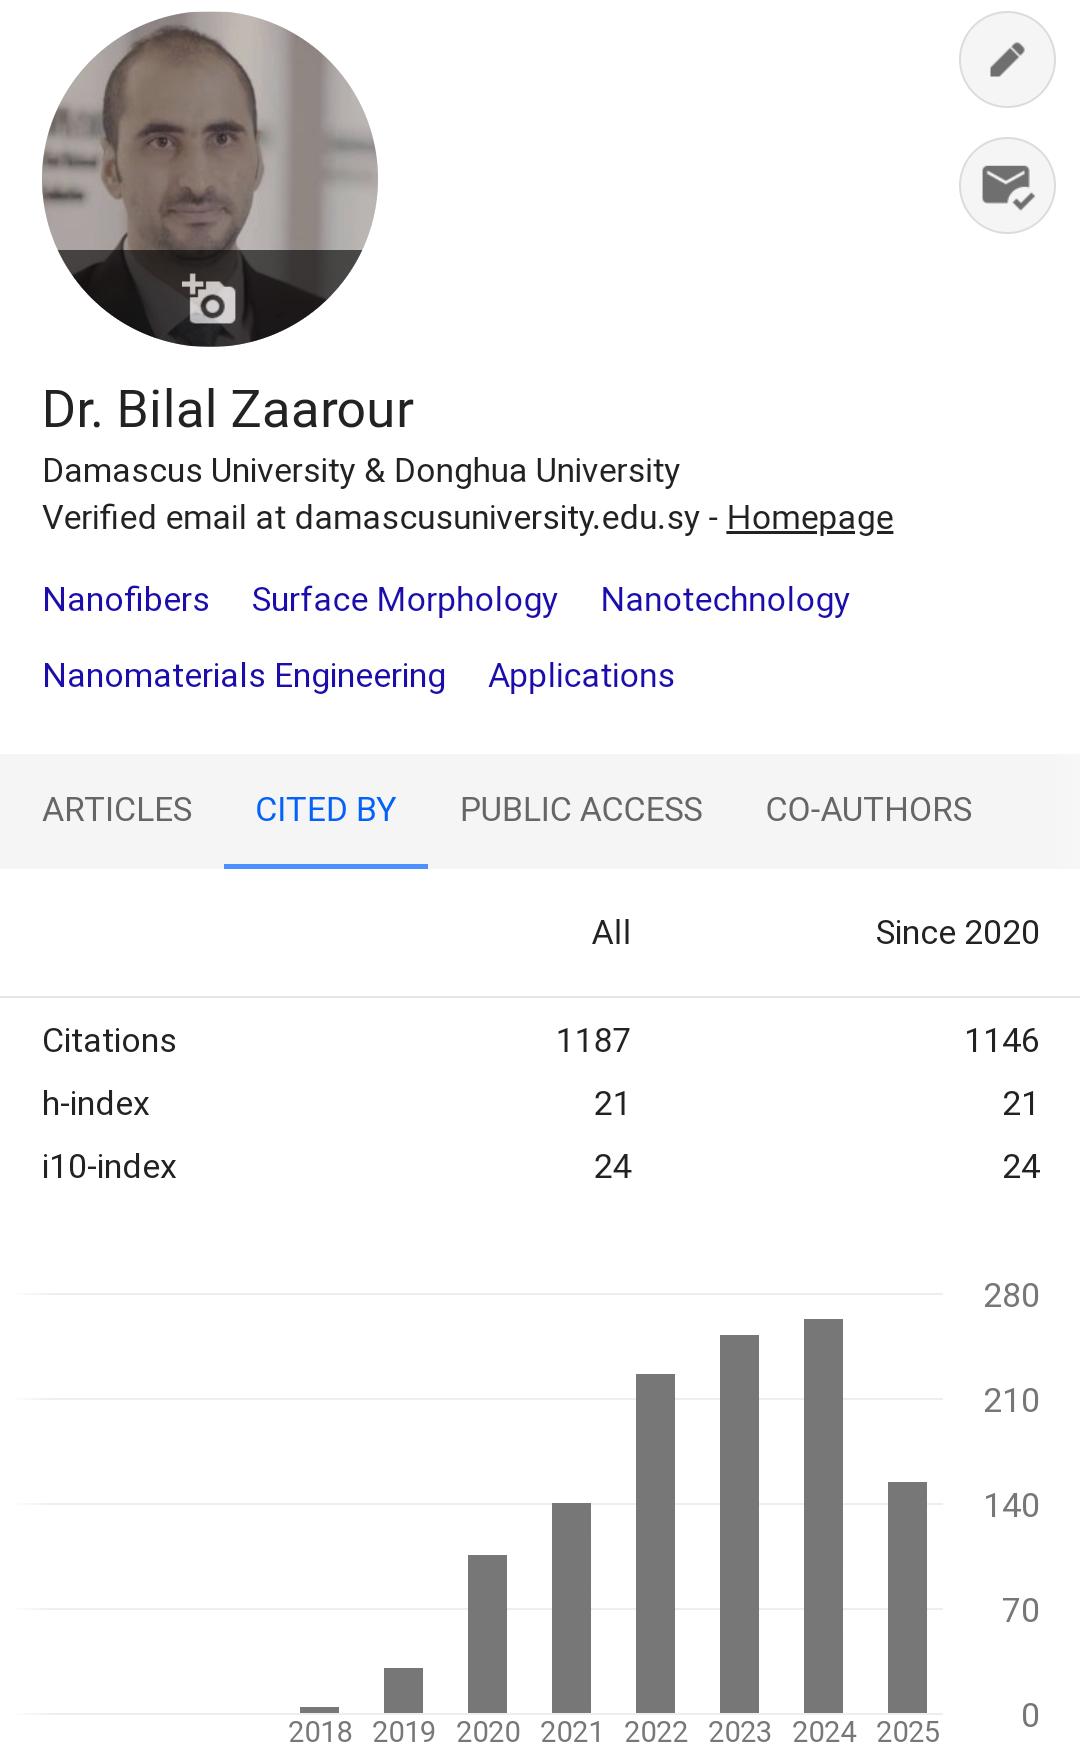This screenshot has height=1759, width=1080.
Task: Select the 2025 citations bar
Action: pos(907,1597)
